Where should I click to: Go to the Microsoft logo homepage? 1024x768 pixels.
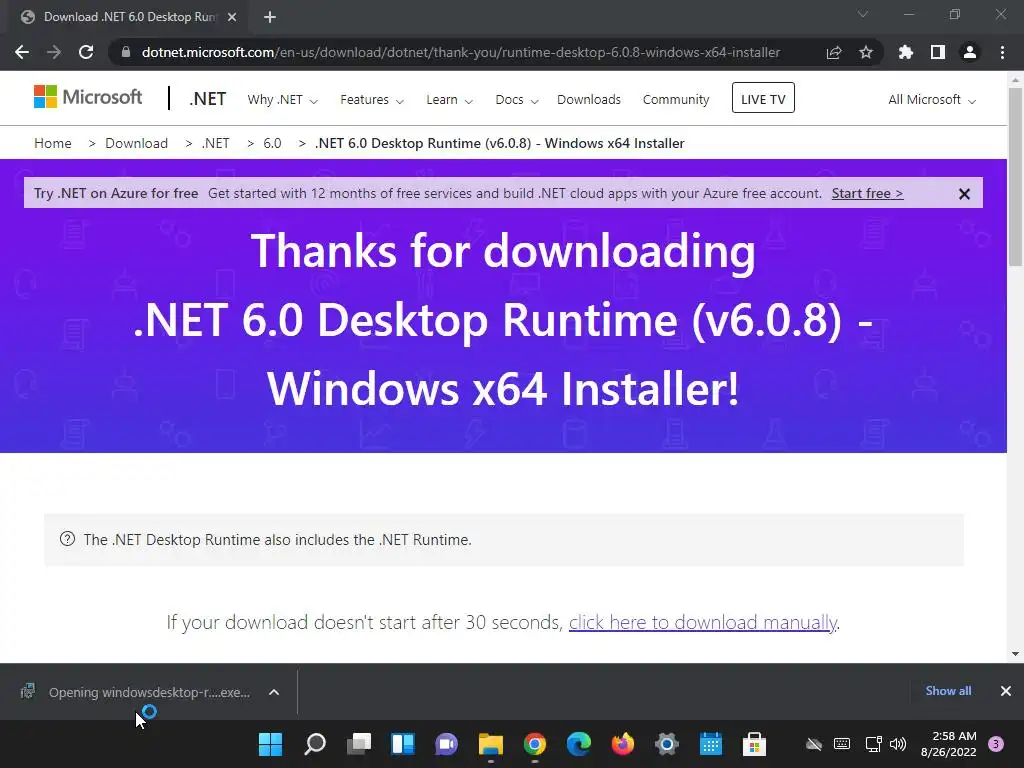pos(88,97)
